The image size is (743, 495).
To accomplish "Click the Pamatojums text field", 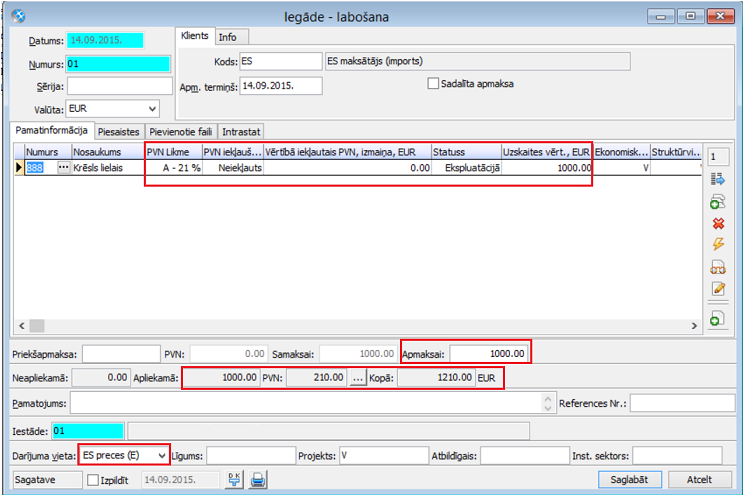I will point(306,404).
